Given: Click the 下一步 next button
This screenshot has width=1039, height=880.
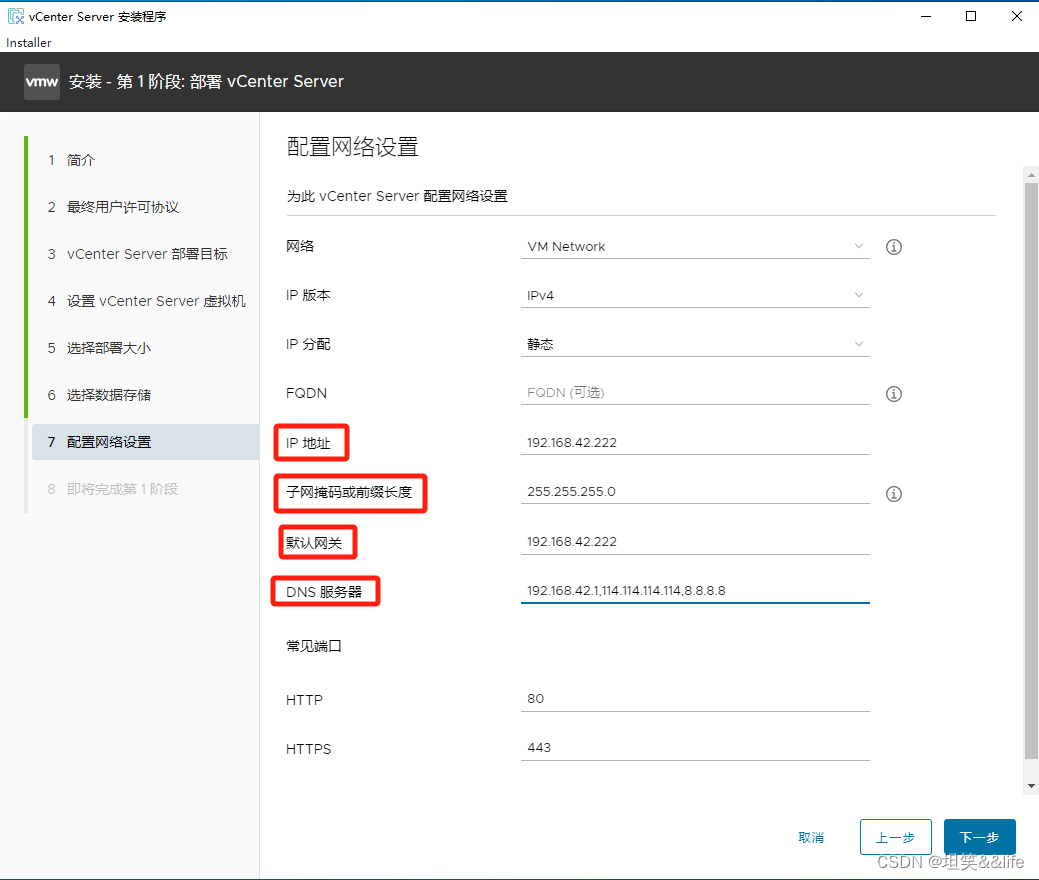Looking at the screenshot, I should (x=979, y=838).
